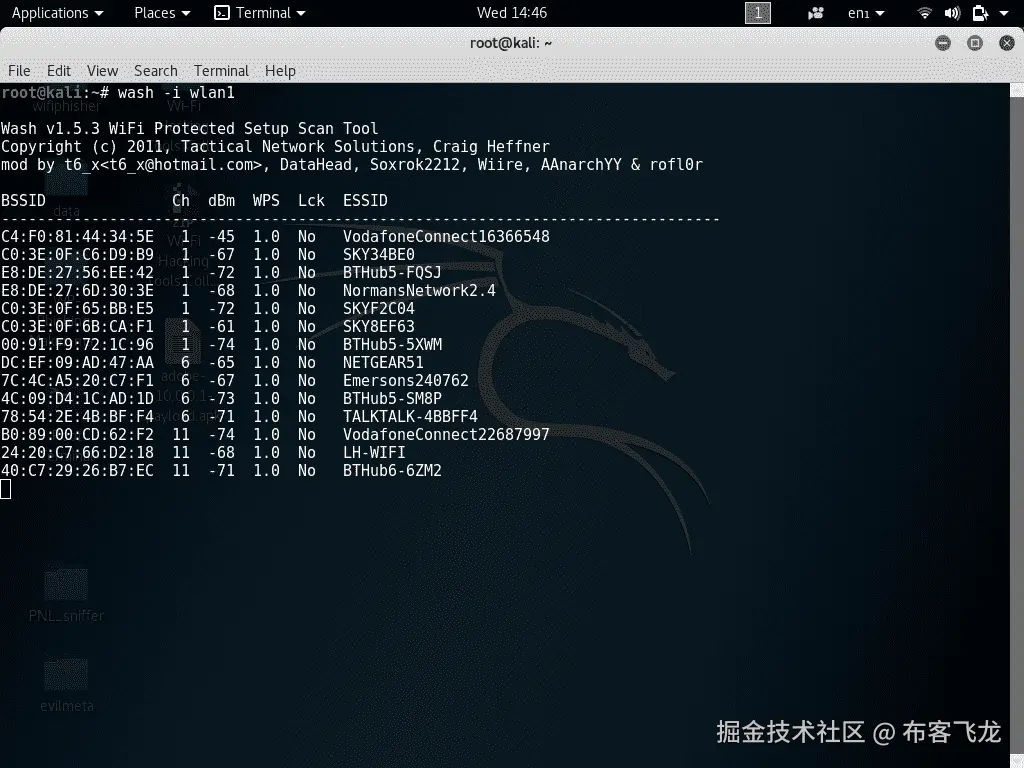Click the battery power icon
Screen dimensions: 1024x768
pyautogui.click(x=980, y=13)
